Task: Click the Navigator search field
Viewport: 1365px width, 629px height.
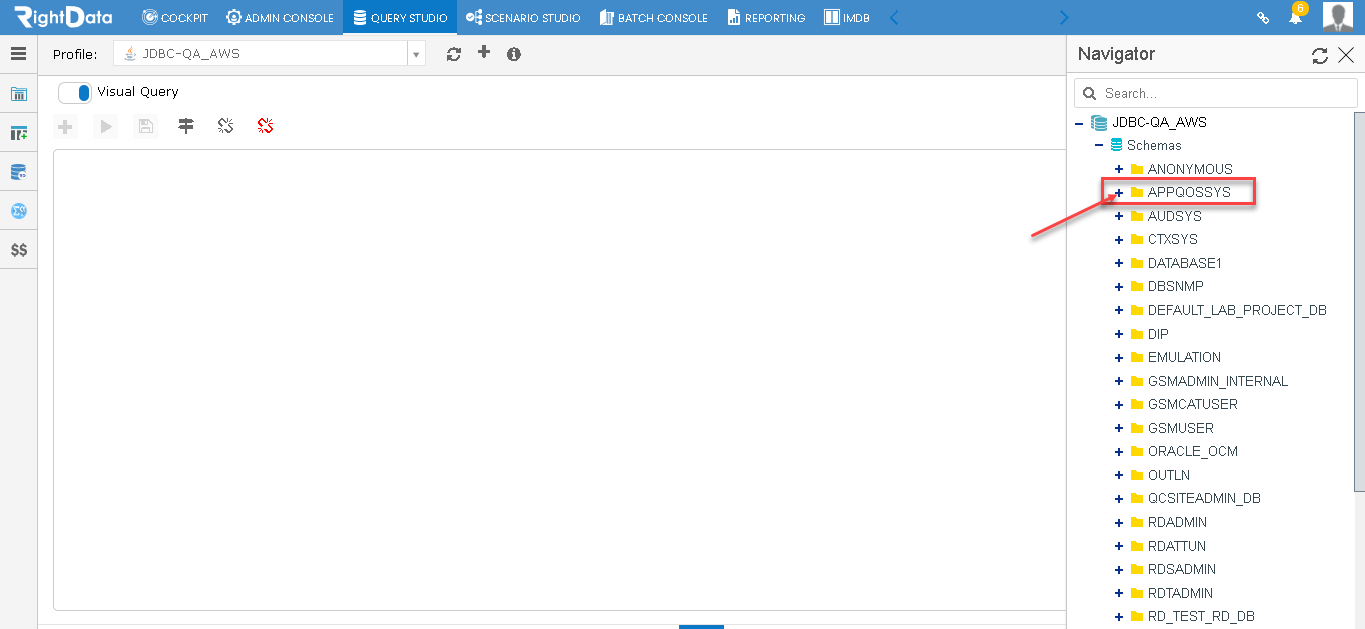Action: click(x=1215, y=93)
